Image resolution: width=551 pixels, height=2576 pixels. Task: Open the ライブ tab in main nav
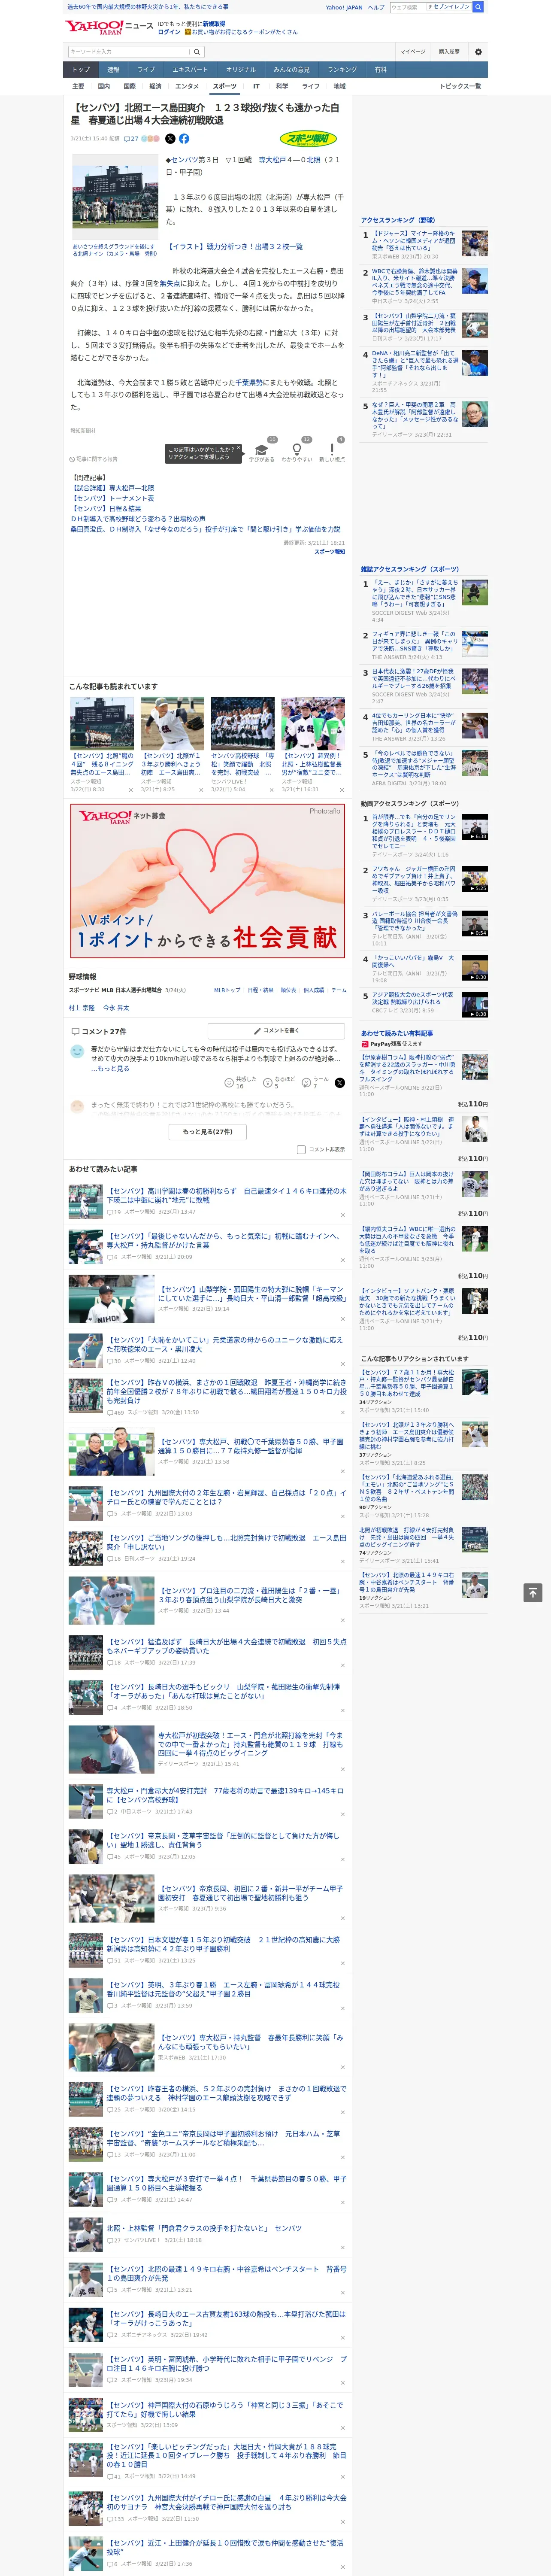146,70
